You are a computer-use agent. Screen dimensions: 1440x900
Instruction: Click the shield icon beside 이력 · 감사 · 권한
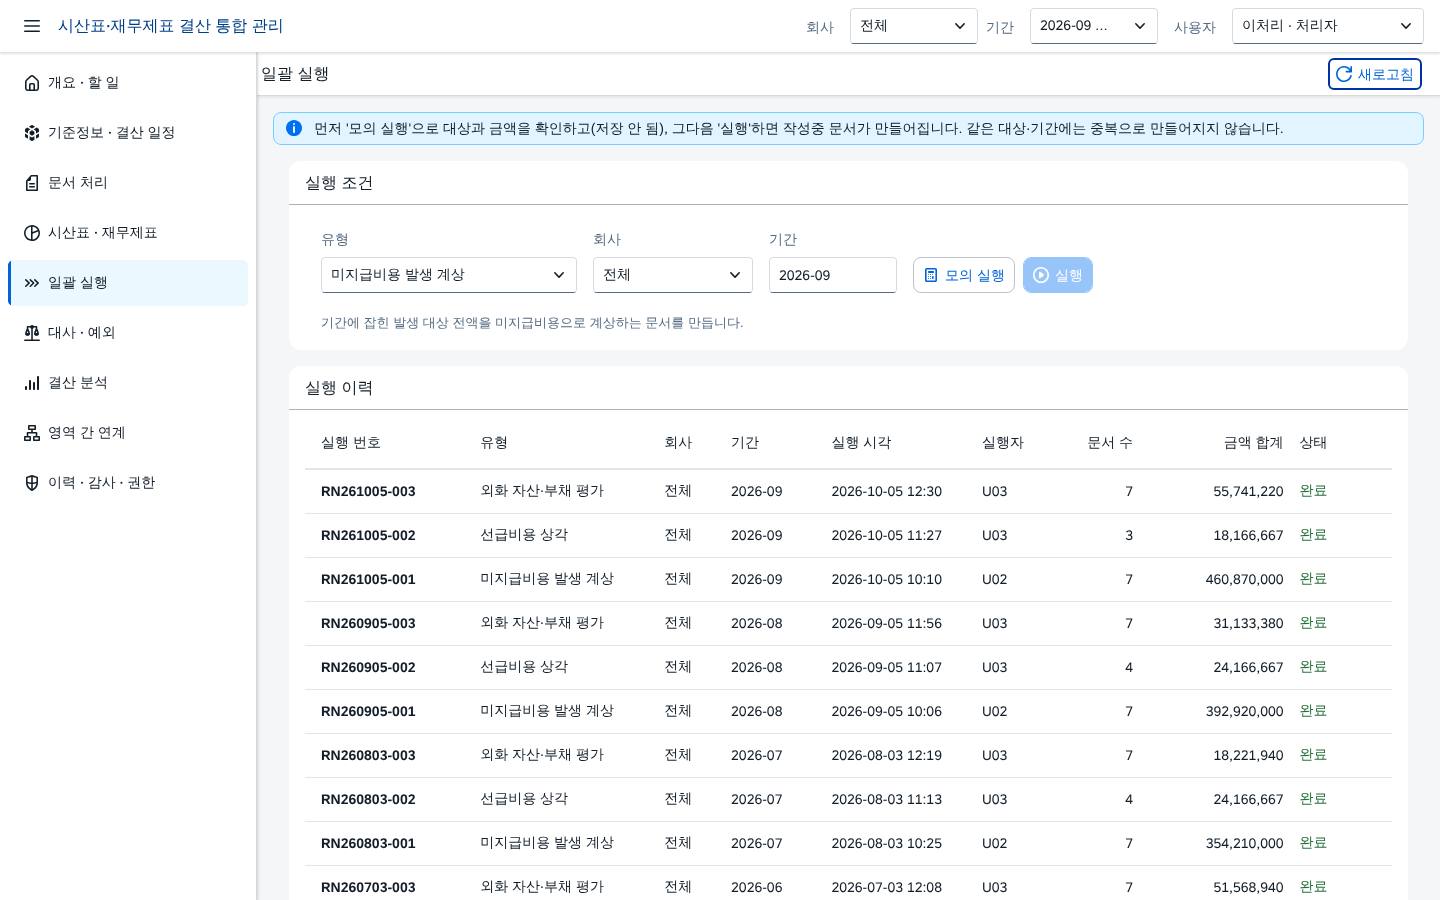click(x=32, y=483)
